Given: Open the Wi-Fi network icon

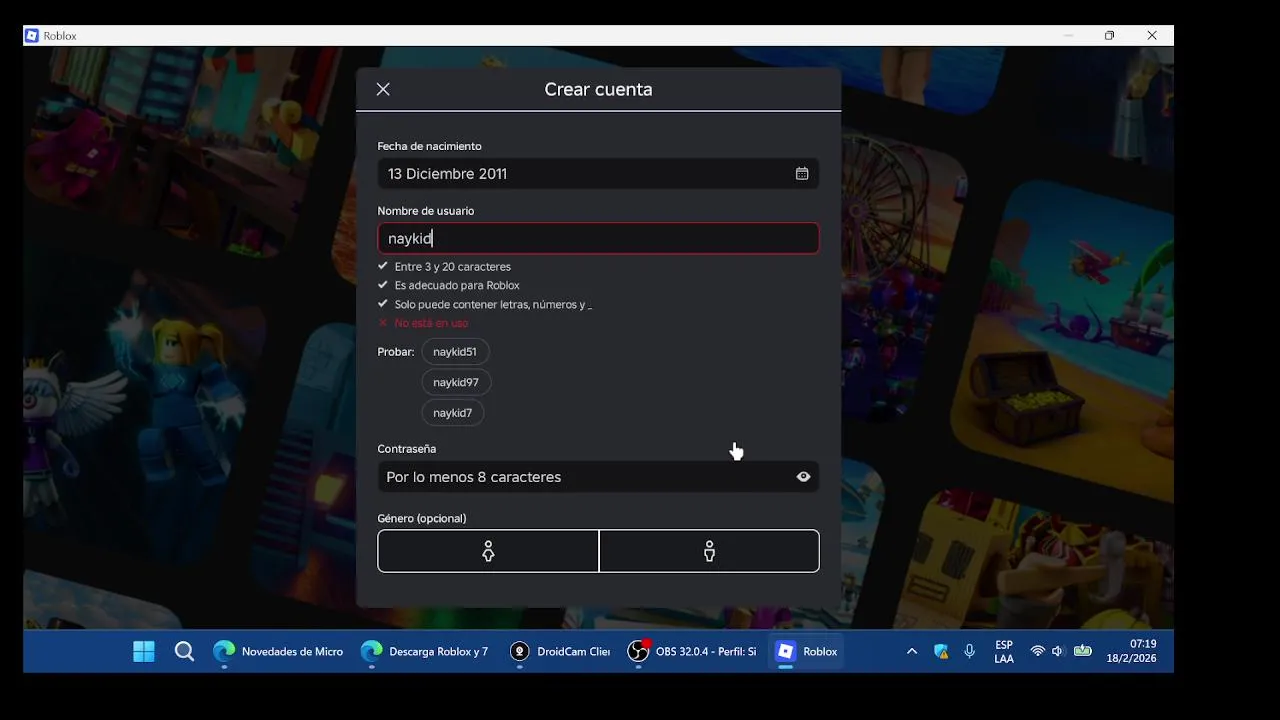Looking at the screenshot, I should tap(1037, 652).
